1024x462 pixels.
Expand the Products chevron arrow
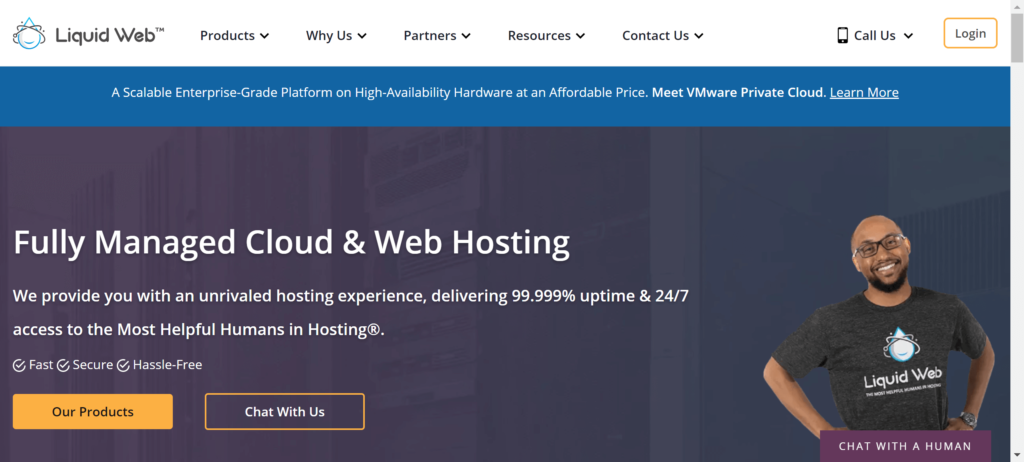pyautogui.click(x=264, y=36)
